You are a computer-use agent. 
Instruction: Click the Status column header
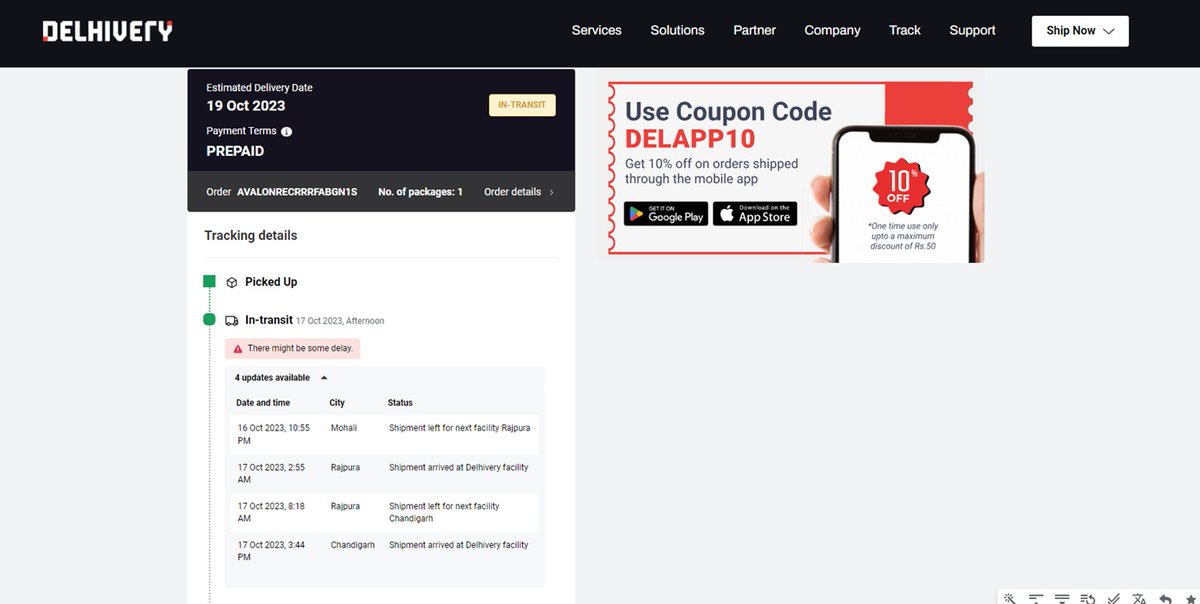click(x=400, y=403)
